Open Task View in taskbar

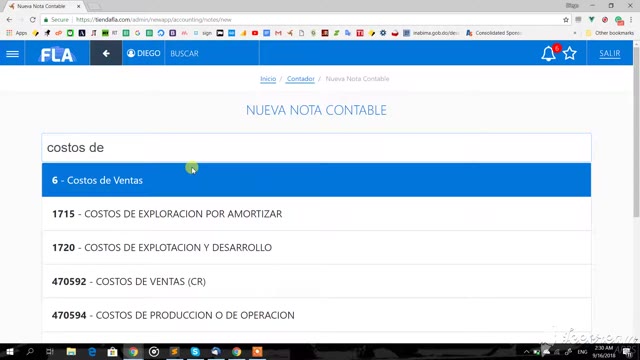pos(50,351)
